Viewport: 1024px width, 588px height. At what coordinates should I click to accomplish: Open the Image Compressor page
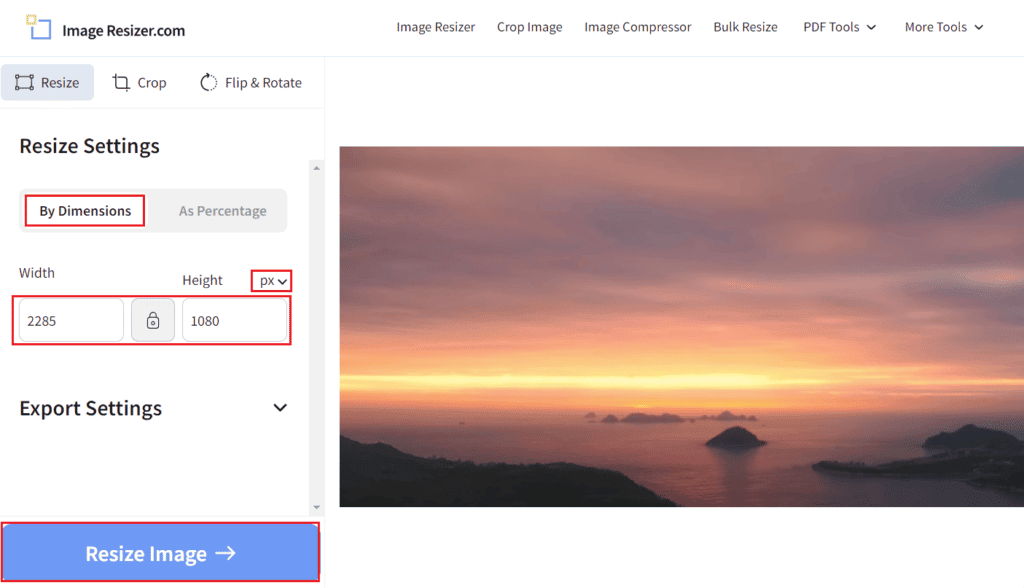[638, 27]
